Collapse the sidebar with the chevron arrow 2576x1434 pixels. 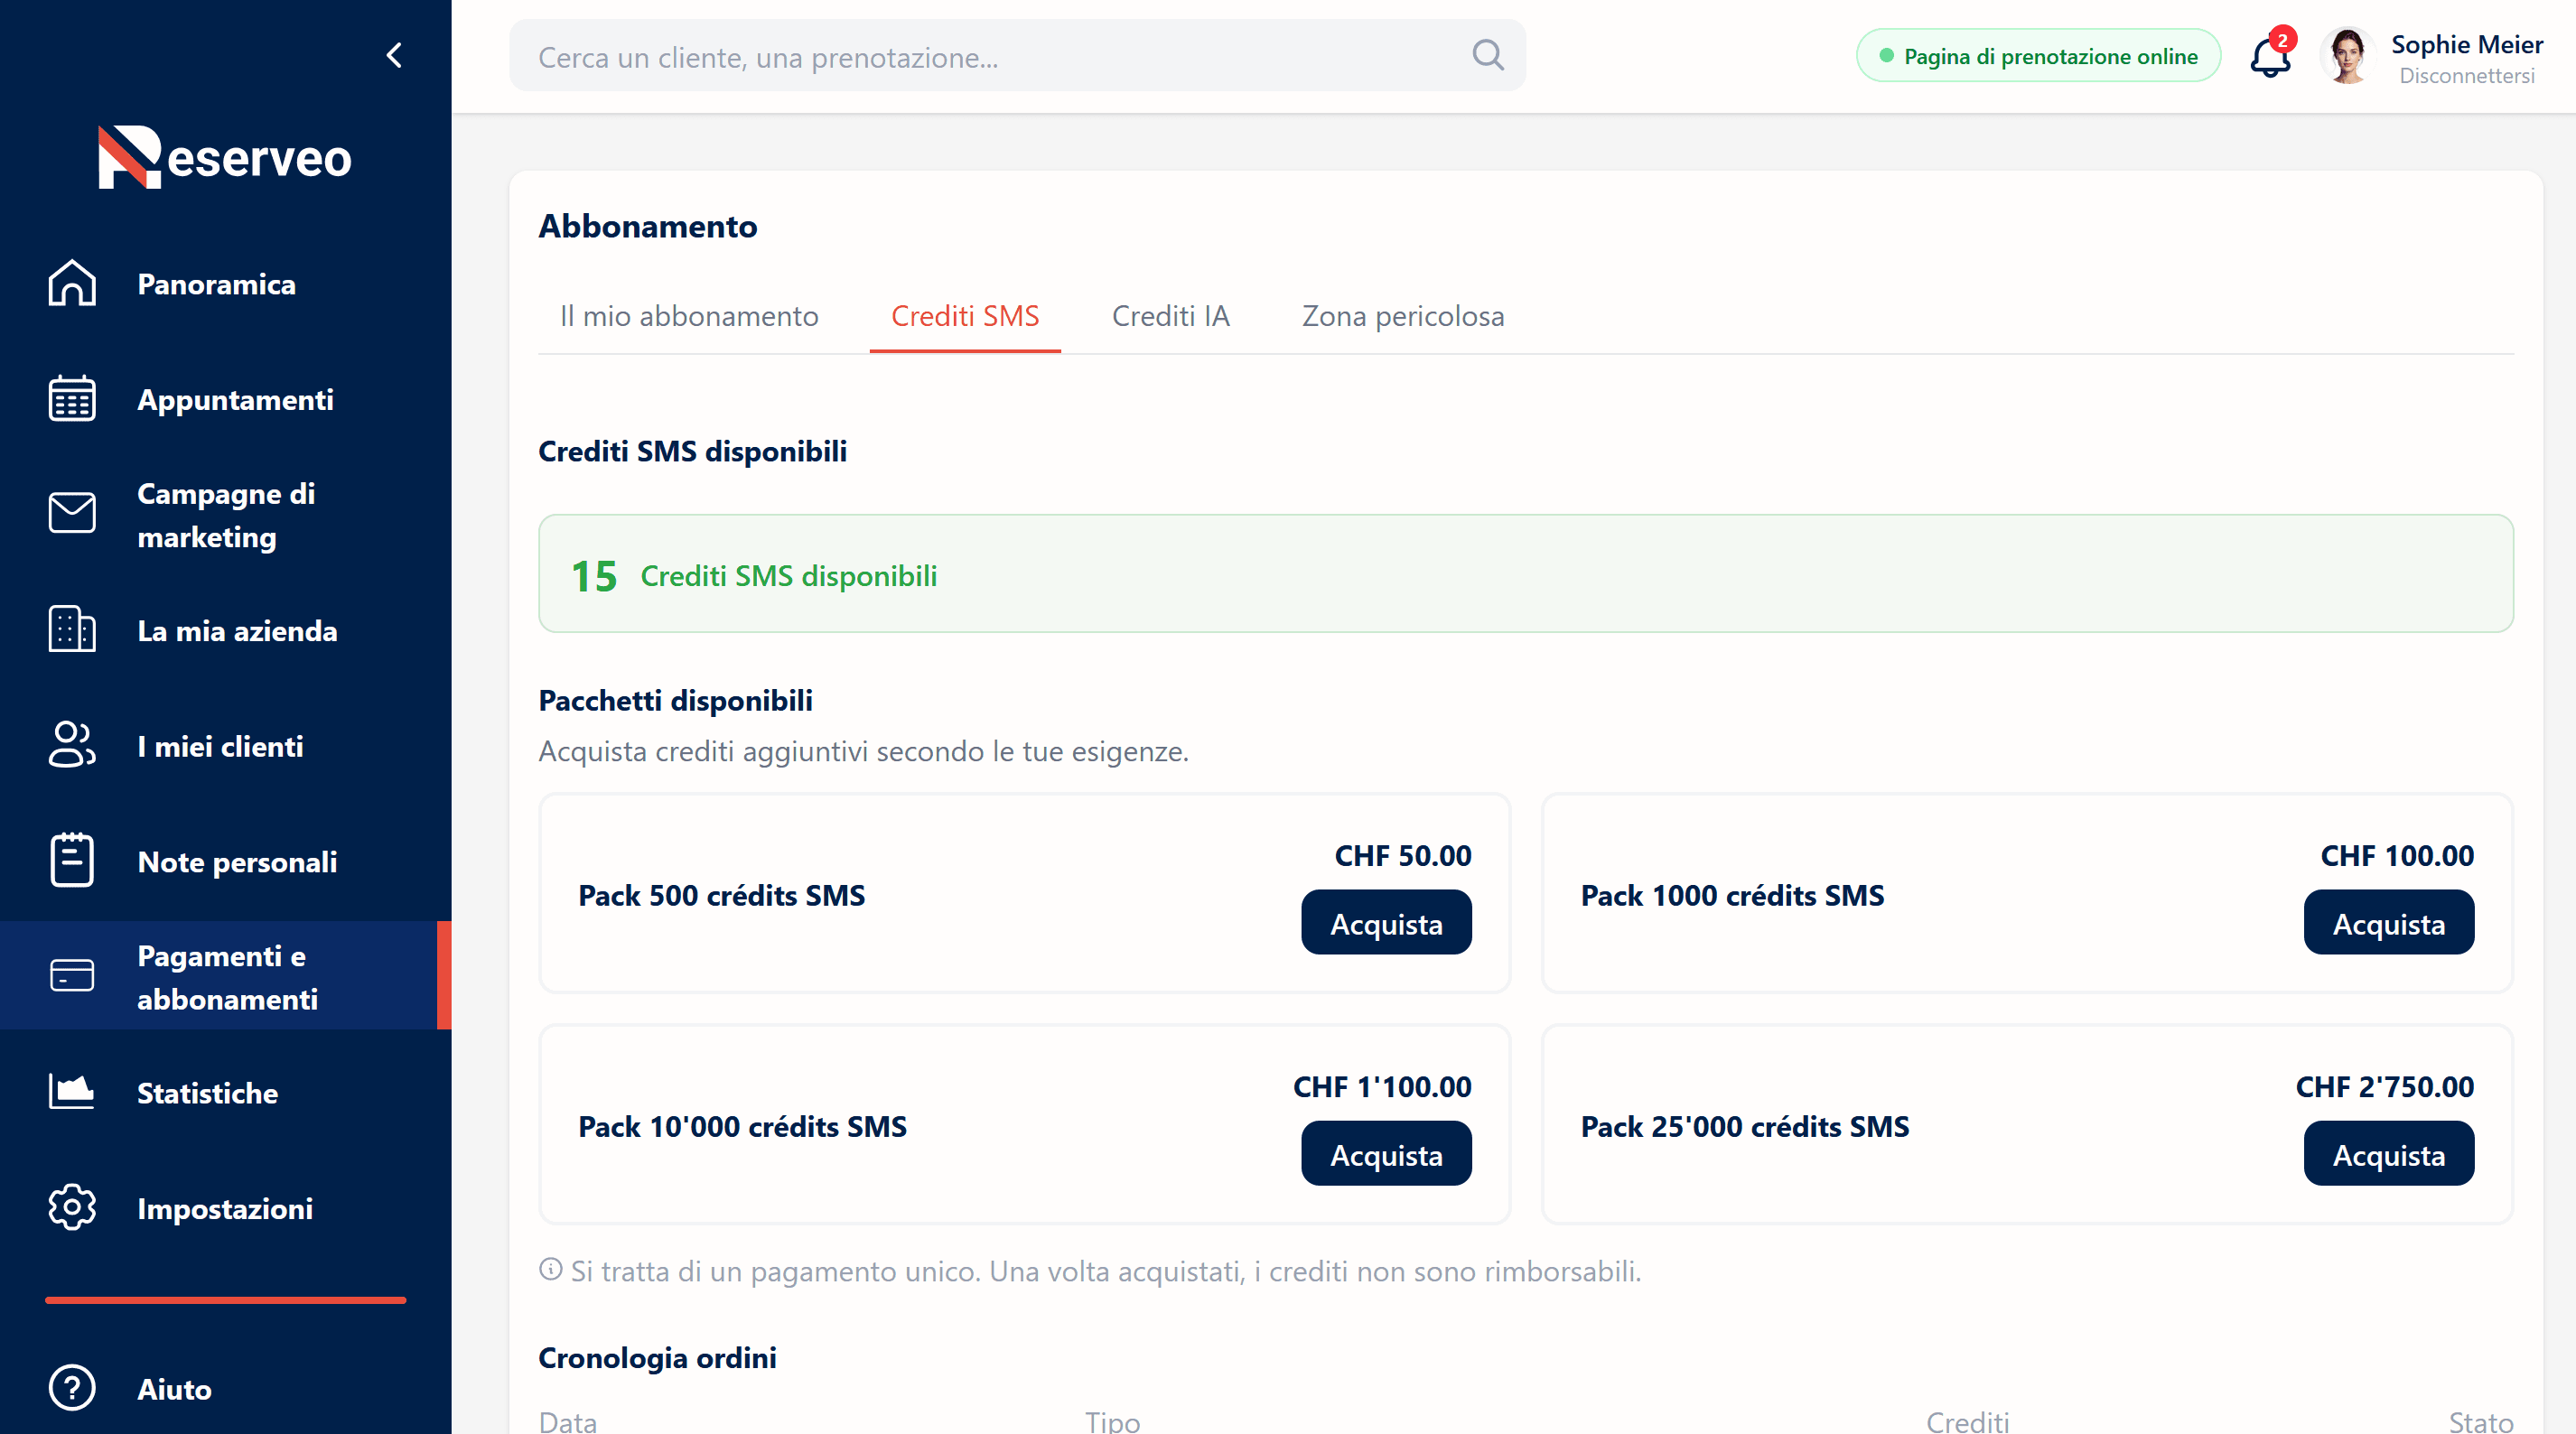tap(394, 55)
